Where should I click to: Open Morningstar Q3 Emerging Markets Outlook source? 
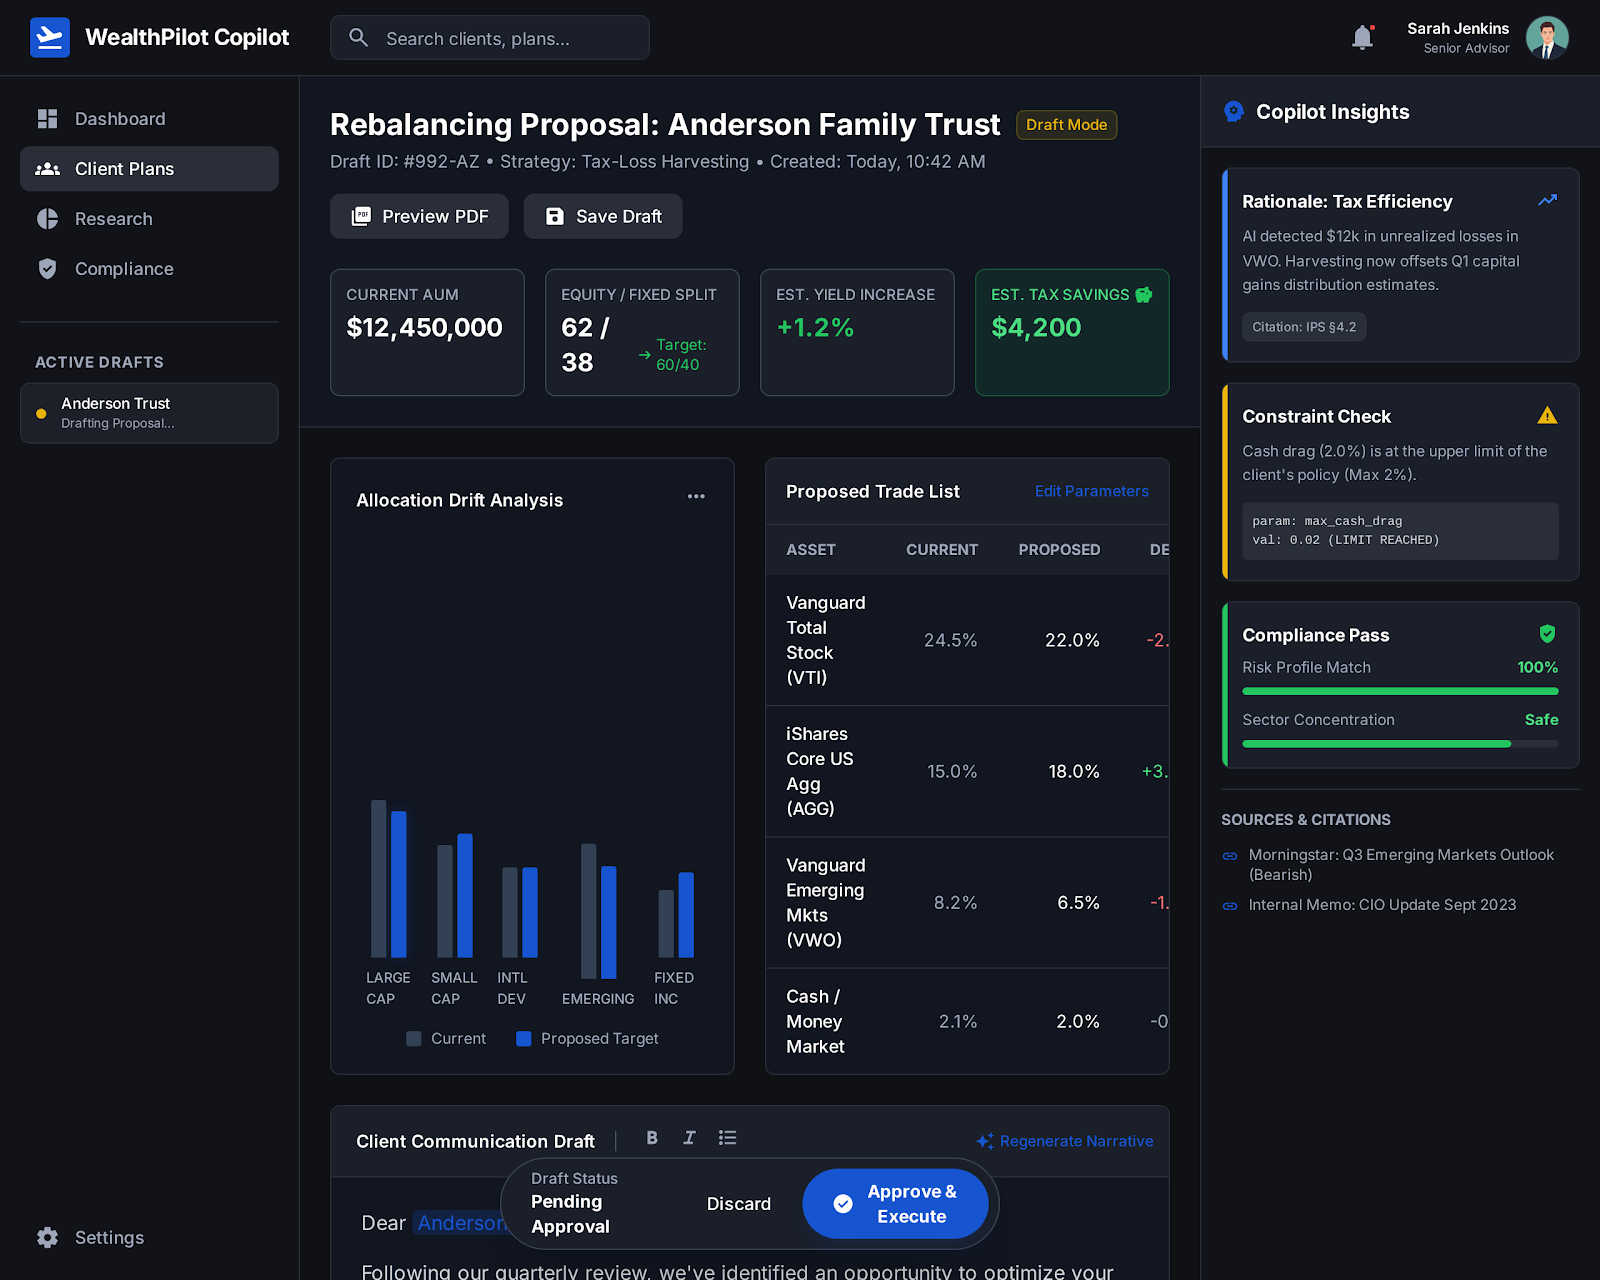pos(1400,864)
